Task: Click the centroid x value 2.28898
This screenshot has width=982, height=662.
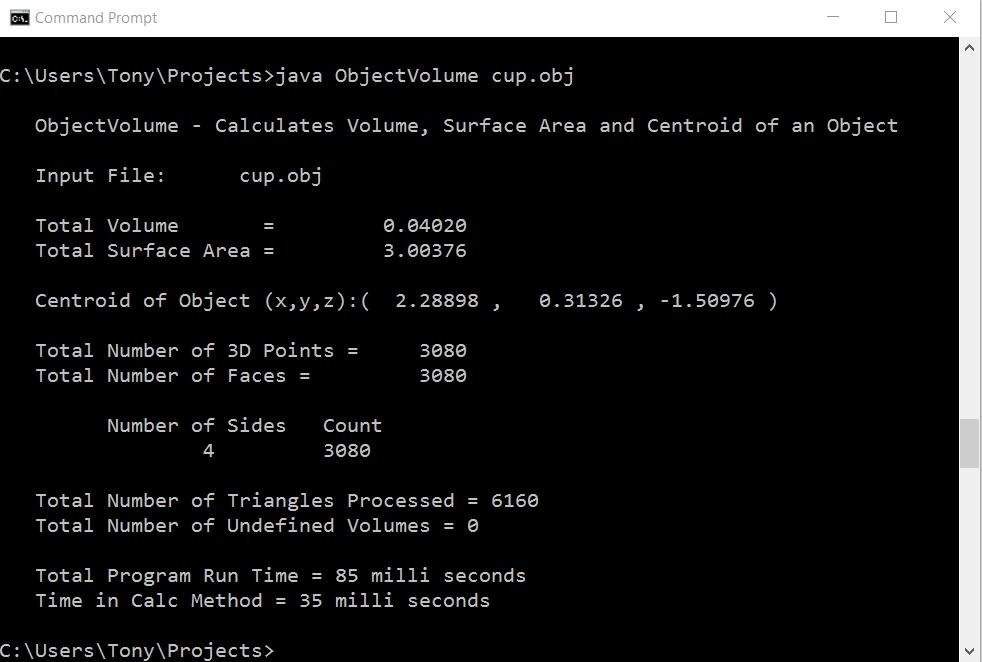Action: [x=437, y=301]
